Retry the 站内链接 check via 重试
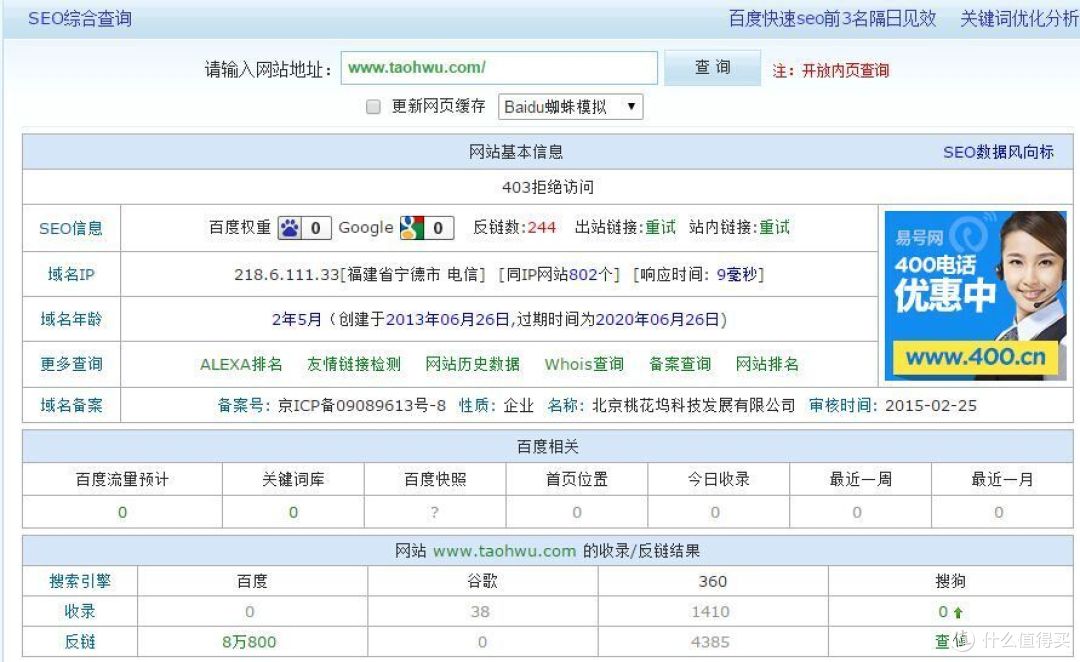The width and height of the screenshot is (1080, 662). pyautogui.click(x=774, y=227)
